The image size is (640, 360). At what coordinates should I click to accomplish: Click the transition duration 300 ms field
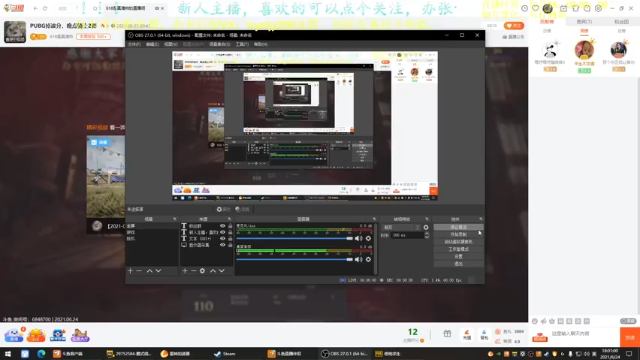pyautogui.click(x=407, y=236)
